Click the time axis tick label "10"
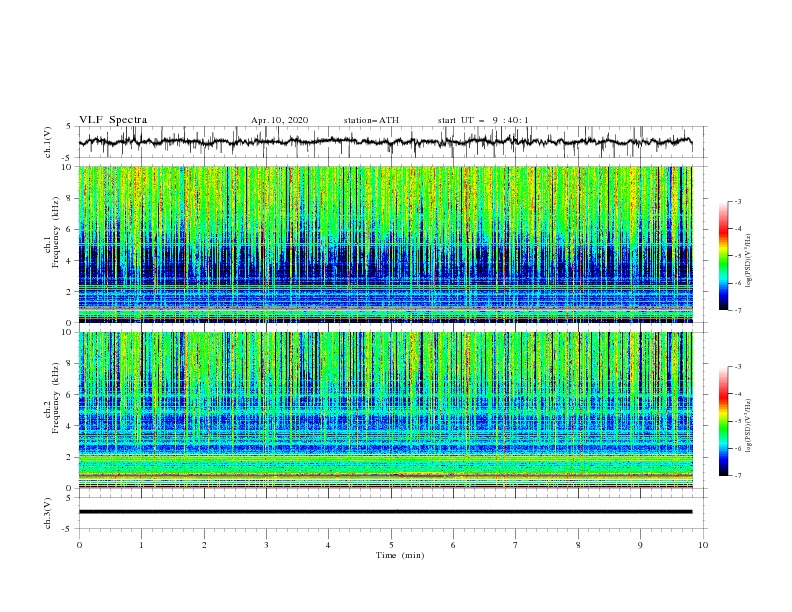The height and width of the screenshot is (612, 792). [x=703, y=545]
